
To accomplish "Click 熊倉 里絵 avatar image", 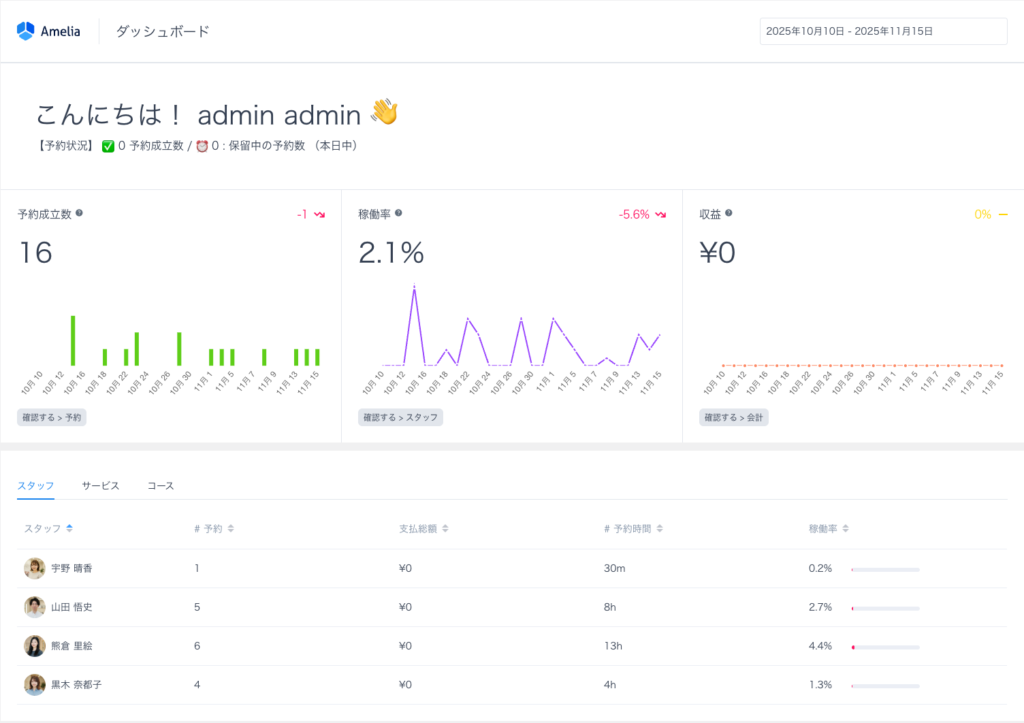I will pyautogui.click(x=35, y=646).
